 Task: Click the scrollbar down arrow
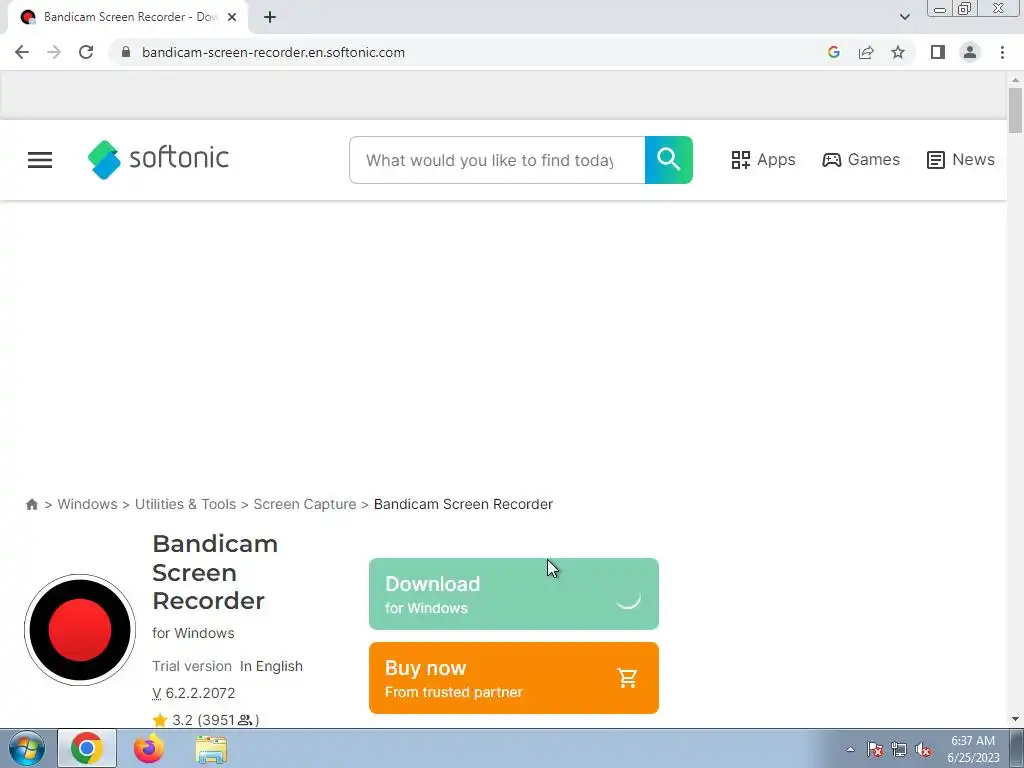tap(1015, 719)
